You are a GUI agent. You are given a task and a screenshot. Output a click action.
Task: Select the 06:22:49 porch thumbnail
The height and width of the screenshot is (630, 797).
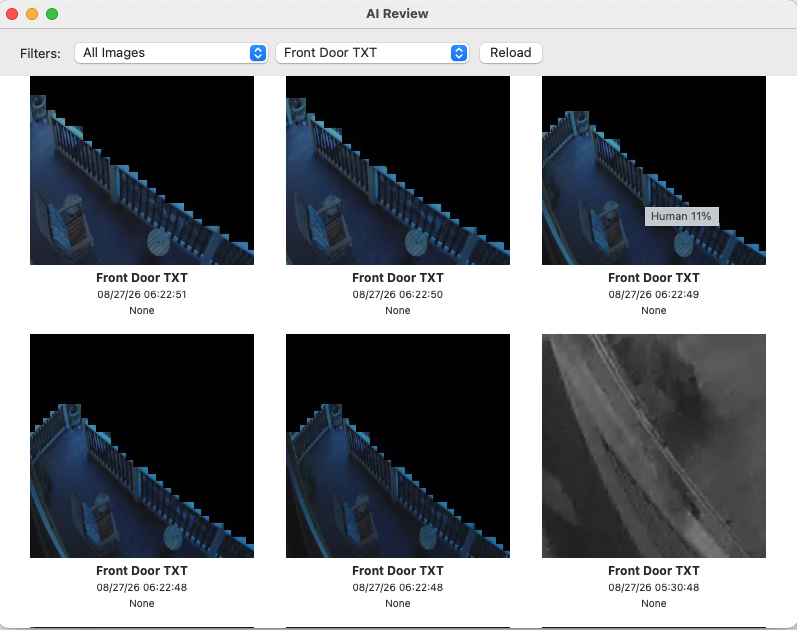pos(654,170)
